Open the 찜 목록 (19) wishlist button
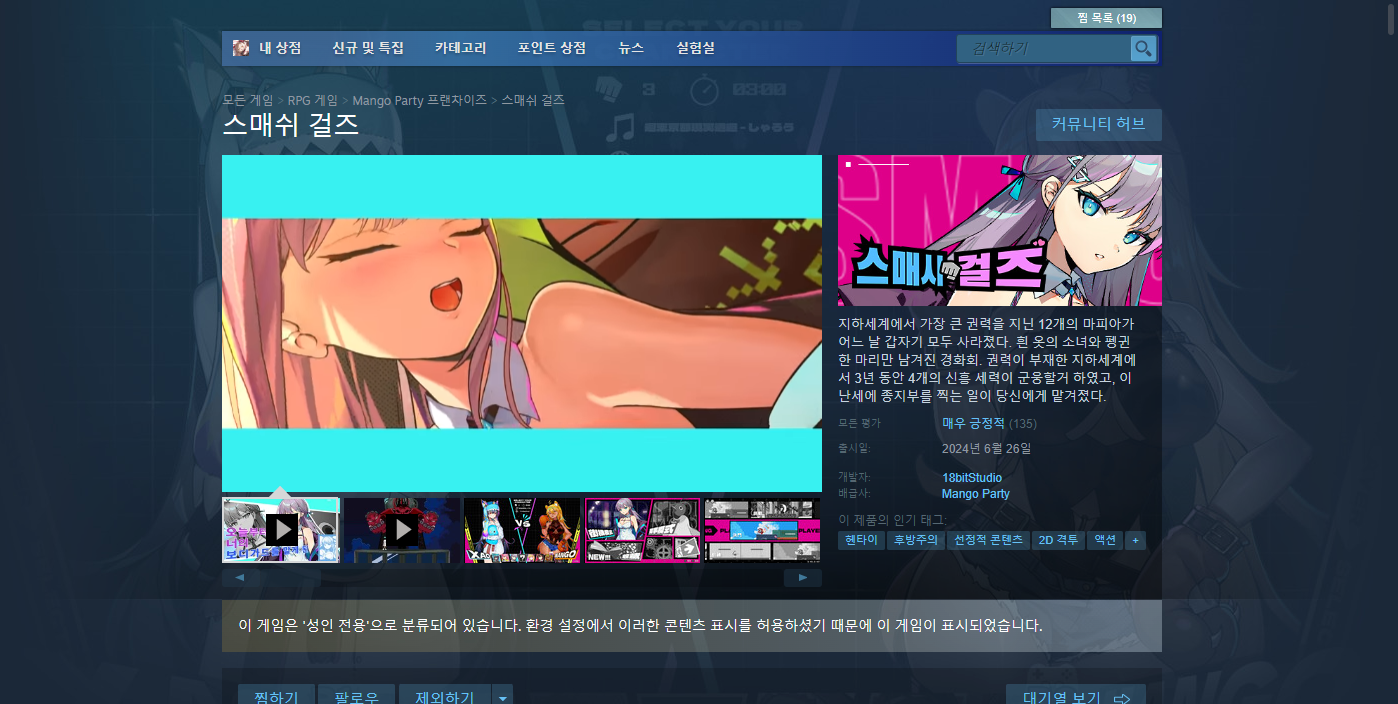 1106,18
